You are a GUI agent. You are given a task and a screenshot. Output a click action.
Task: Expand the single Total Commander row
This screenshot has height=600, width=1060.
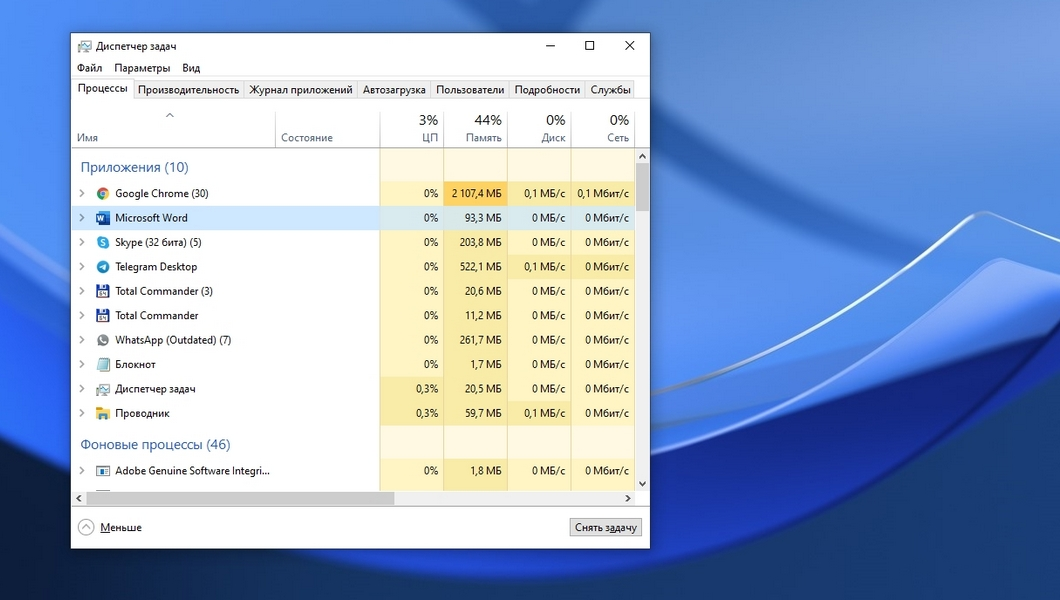coord(82,315)
